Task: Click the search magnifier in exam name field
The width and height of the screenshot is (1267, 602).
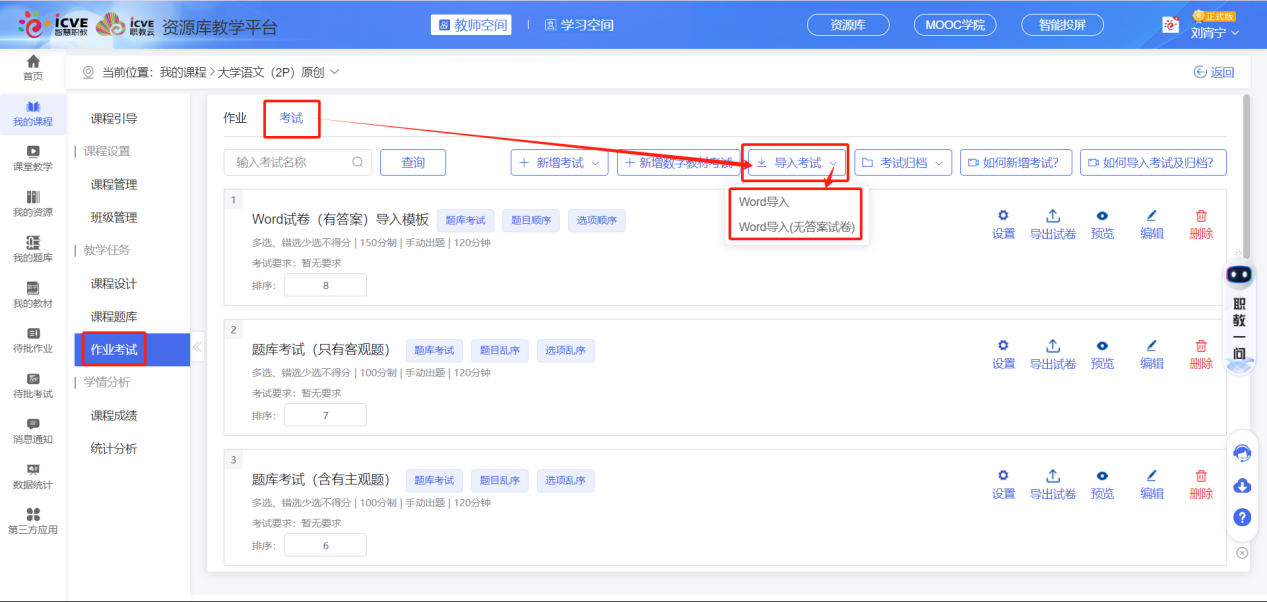Action: (x=358, y=162)
